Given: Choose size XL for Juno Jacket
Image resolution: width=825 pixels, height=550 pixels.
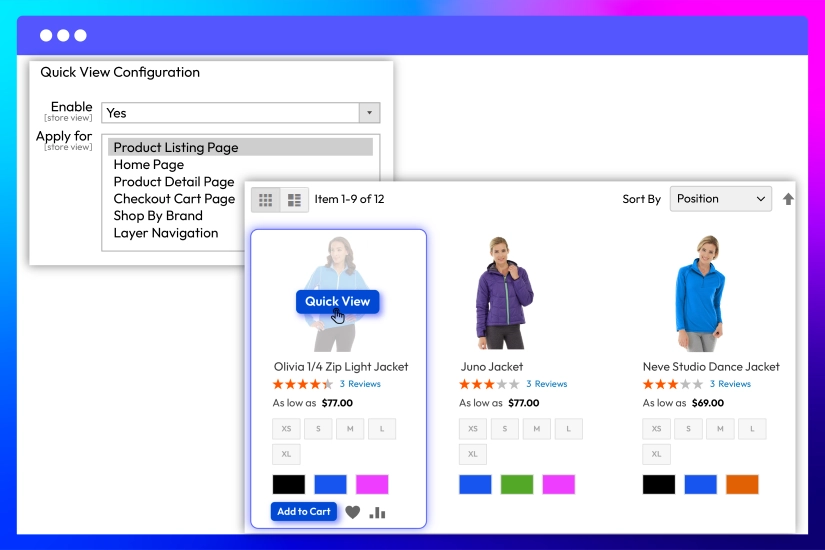Looking at the screenshot, I should point(473,454).
